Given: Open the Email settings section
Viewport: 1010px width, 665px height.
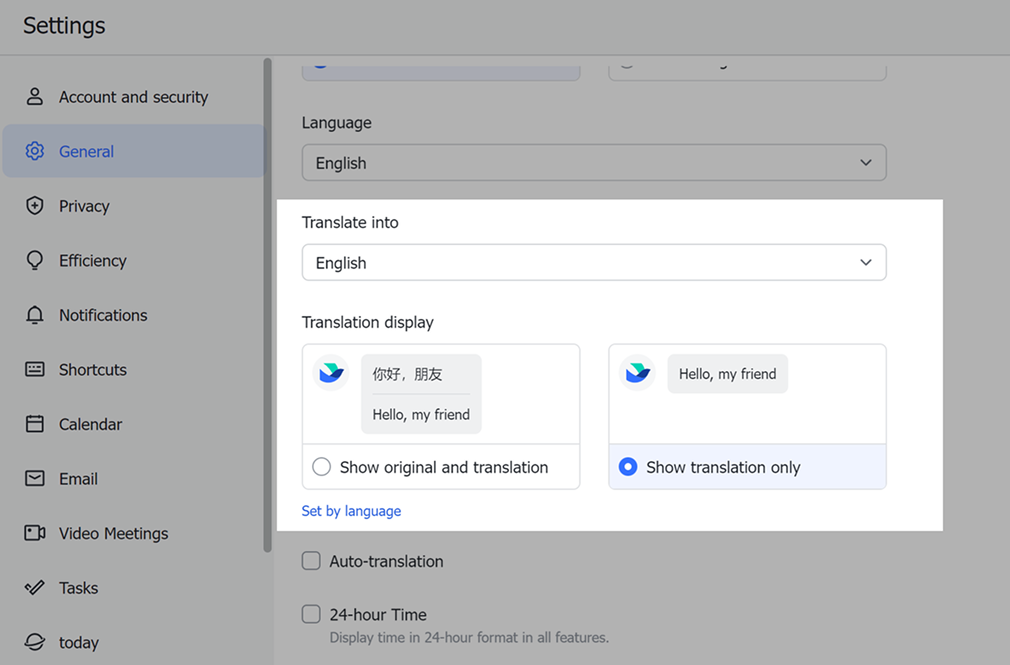Looking at the screenshot, I should (78, 479).
